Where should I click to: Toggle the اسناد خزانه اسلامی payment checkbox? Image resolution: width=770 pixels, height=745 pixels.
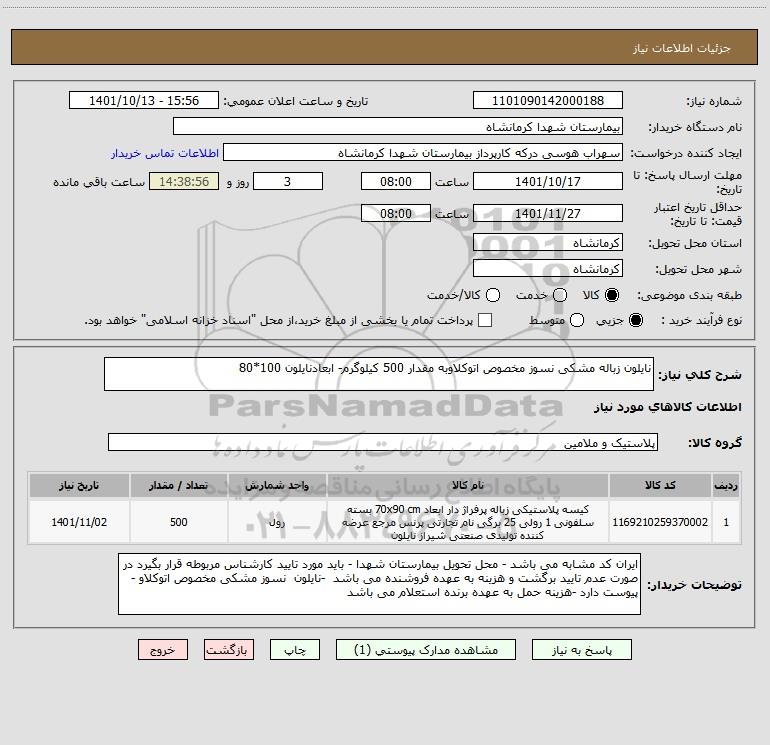coord(485,320)
